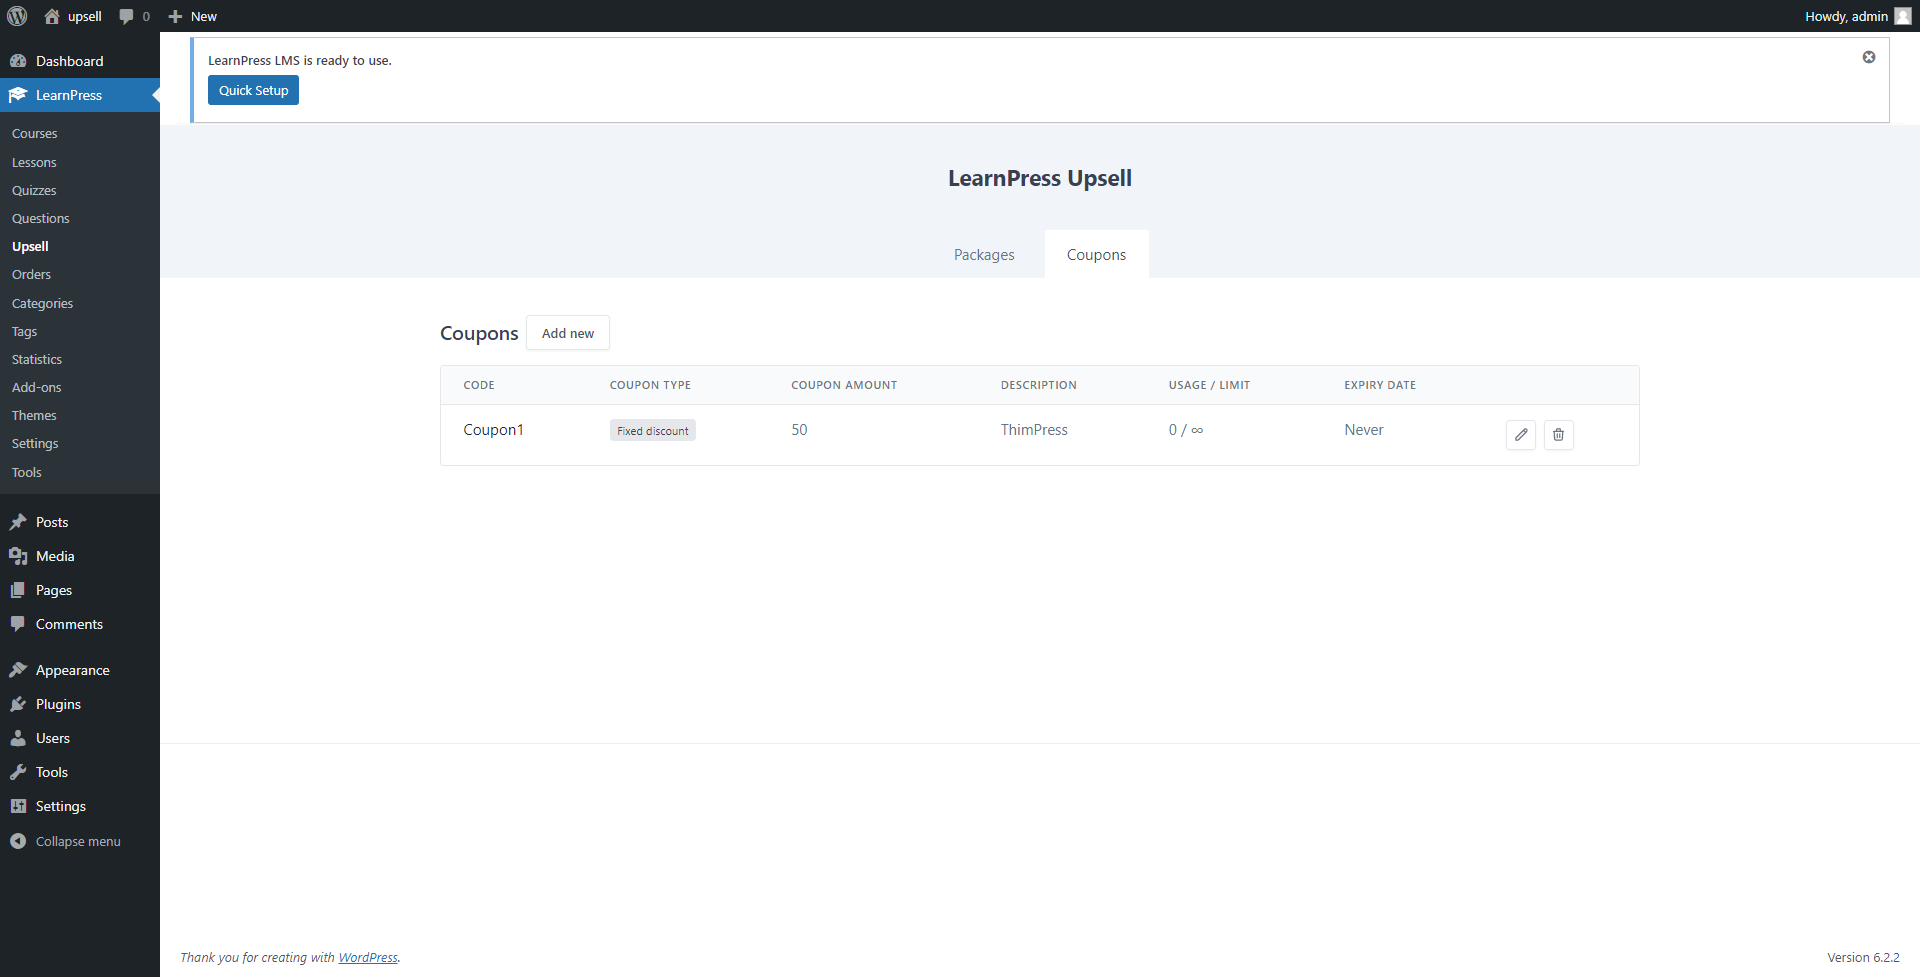1920x977 pixels.
Task: Select the Coupons tab
Action: [1096, 255]
